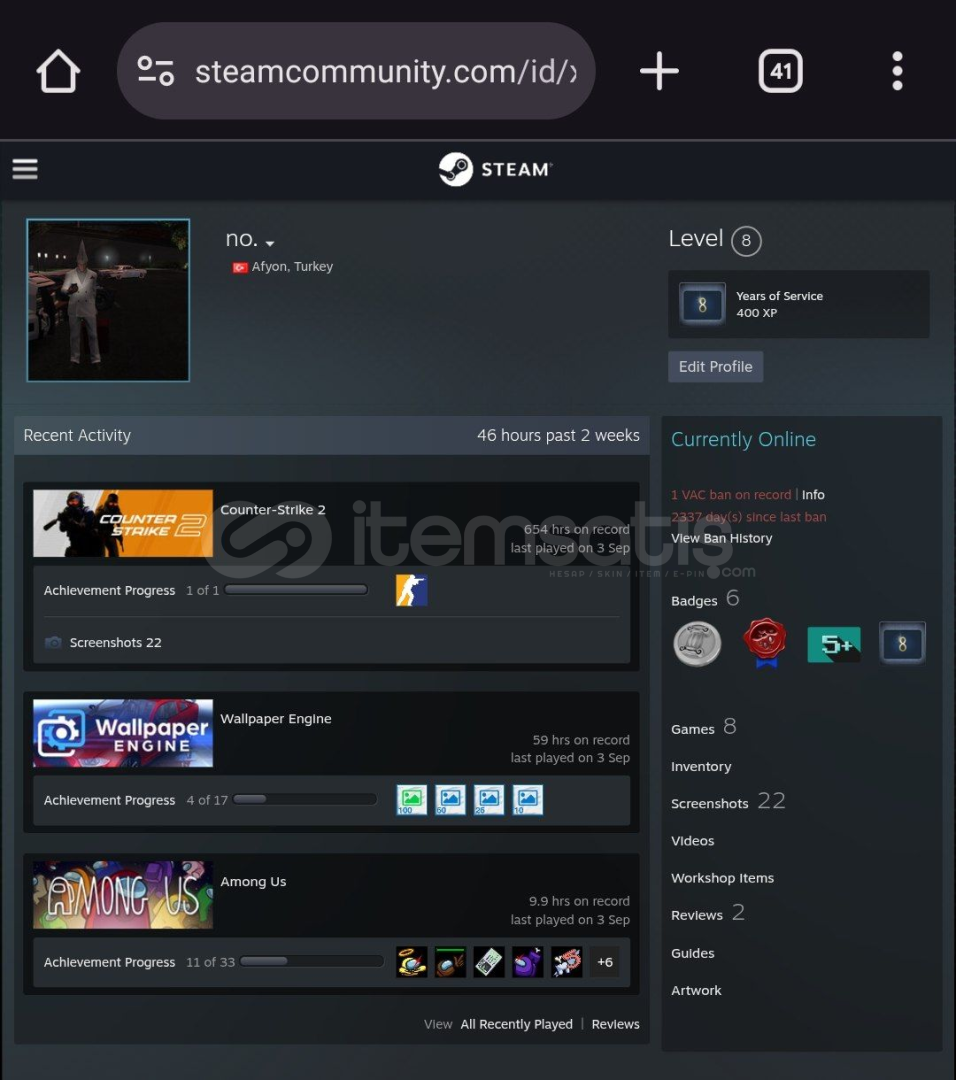Viewport: 956px width, 1080px height.
Task: Open the Inventory section
Action: [701, 767]
